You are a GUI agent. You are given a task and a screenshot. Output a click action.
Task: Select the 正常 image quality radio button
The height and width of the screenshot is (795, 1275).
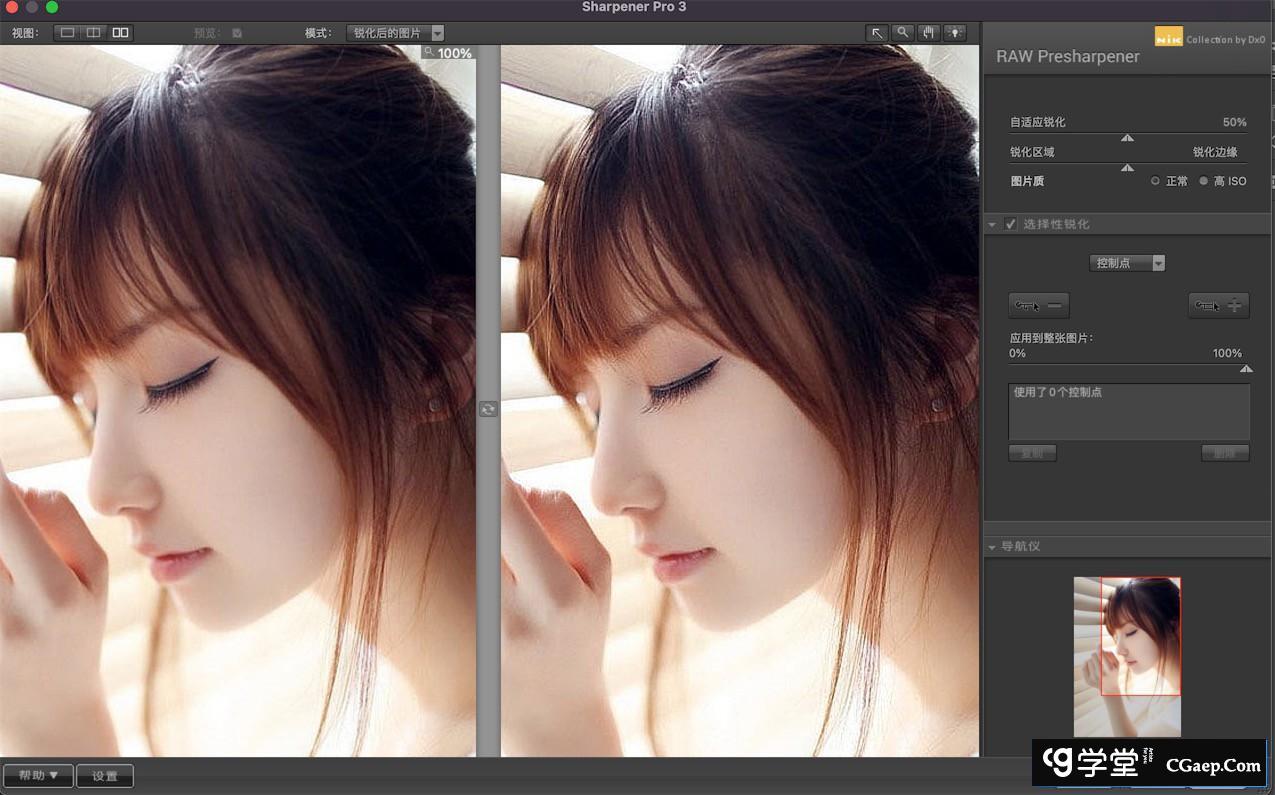1155,181
